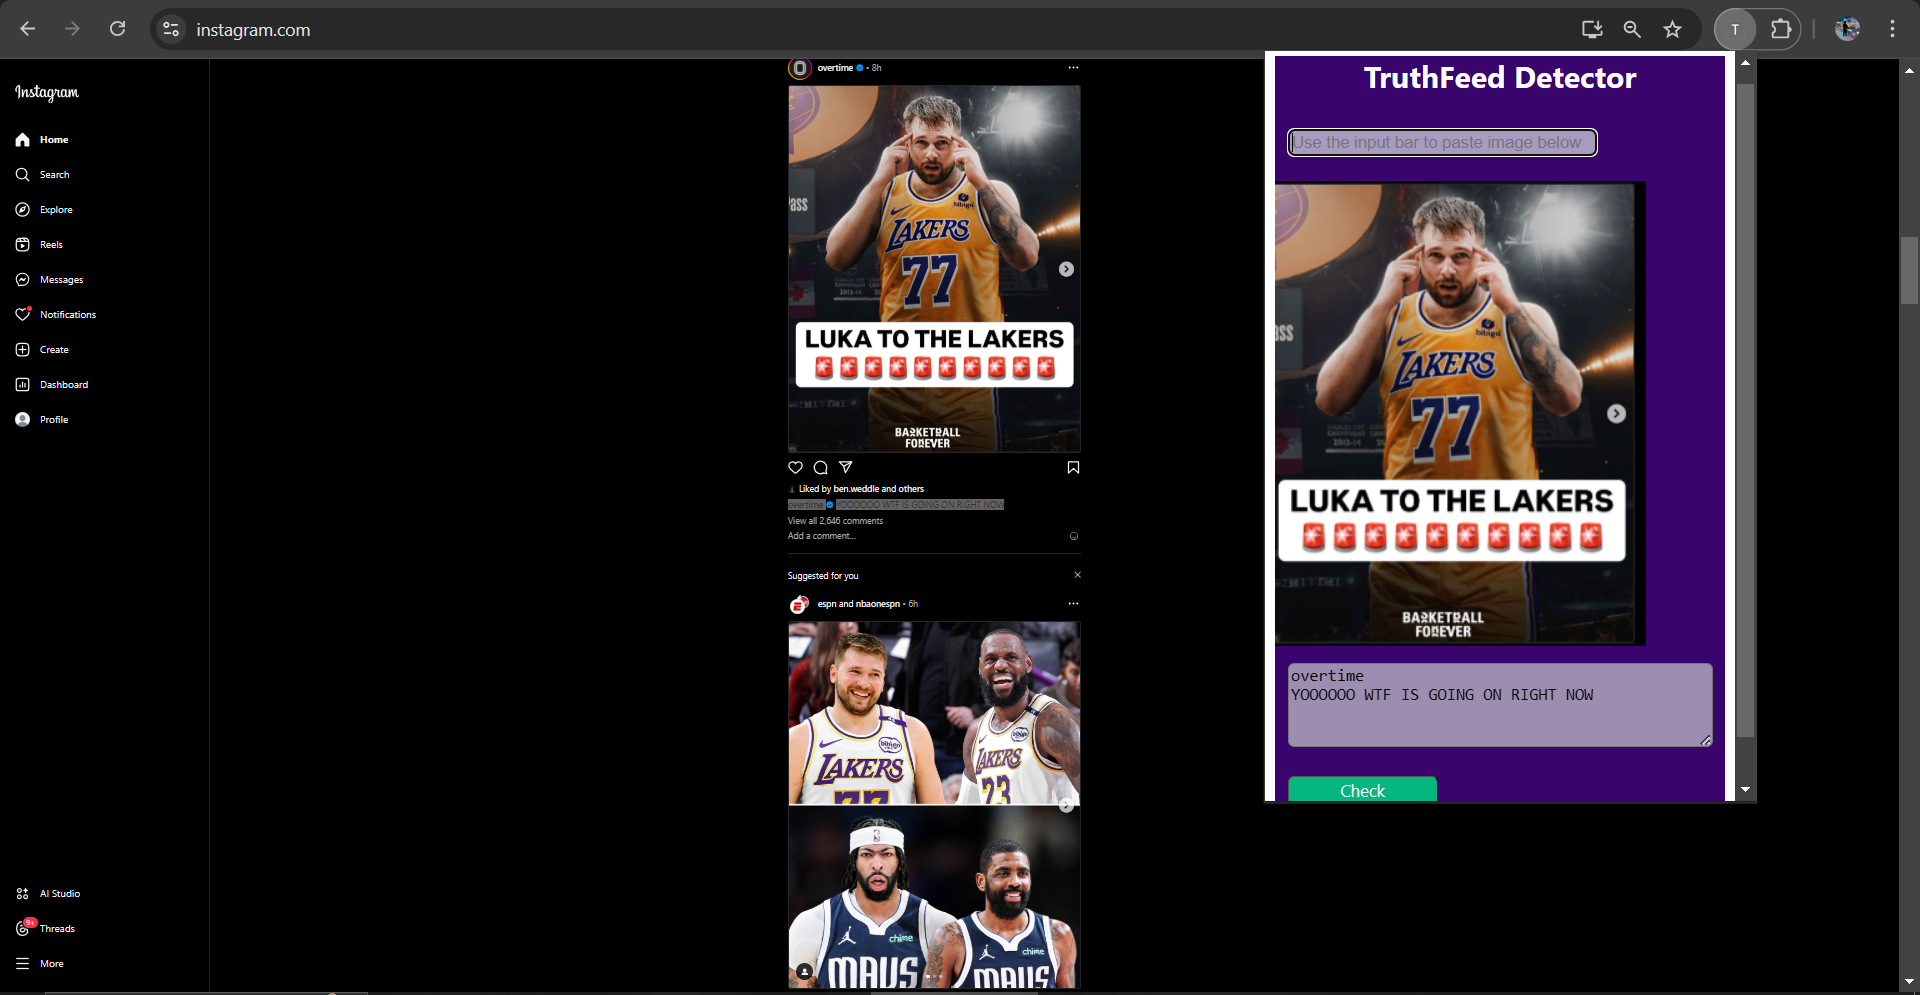
Task: Open the espn username link
Action: [x=827, y=604]
